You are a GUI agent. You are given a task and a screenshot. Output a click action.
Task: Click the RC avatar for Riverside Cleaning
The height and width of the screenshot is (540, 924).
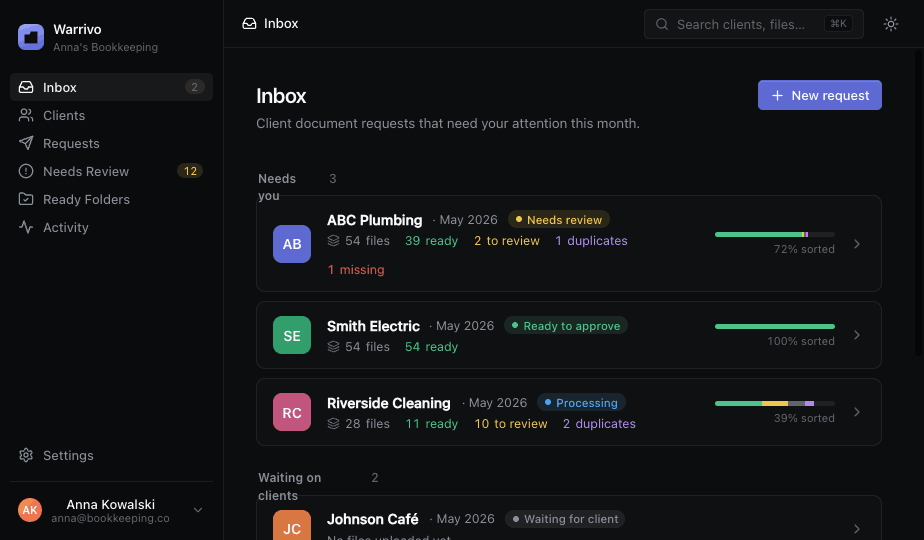click(x=292, y=412)
